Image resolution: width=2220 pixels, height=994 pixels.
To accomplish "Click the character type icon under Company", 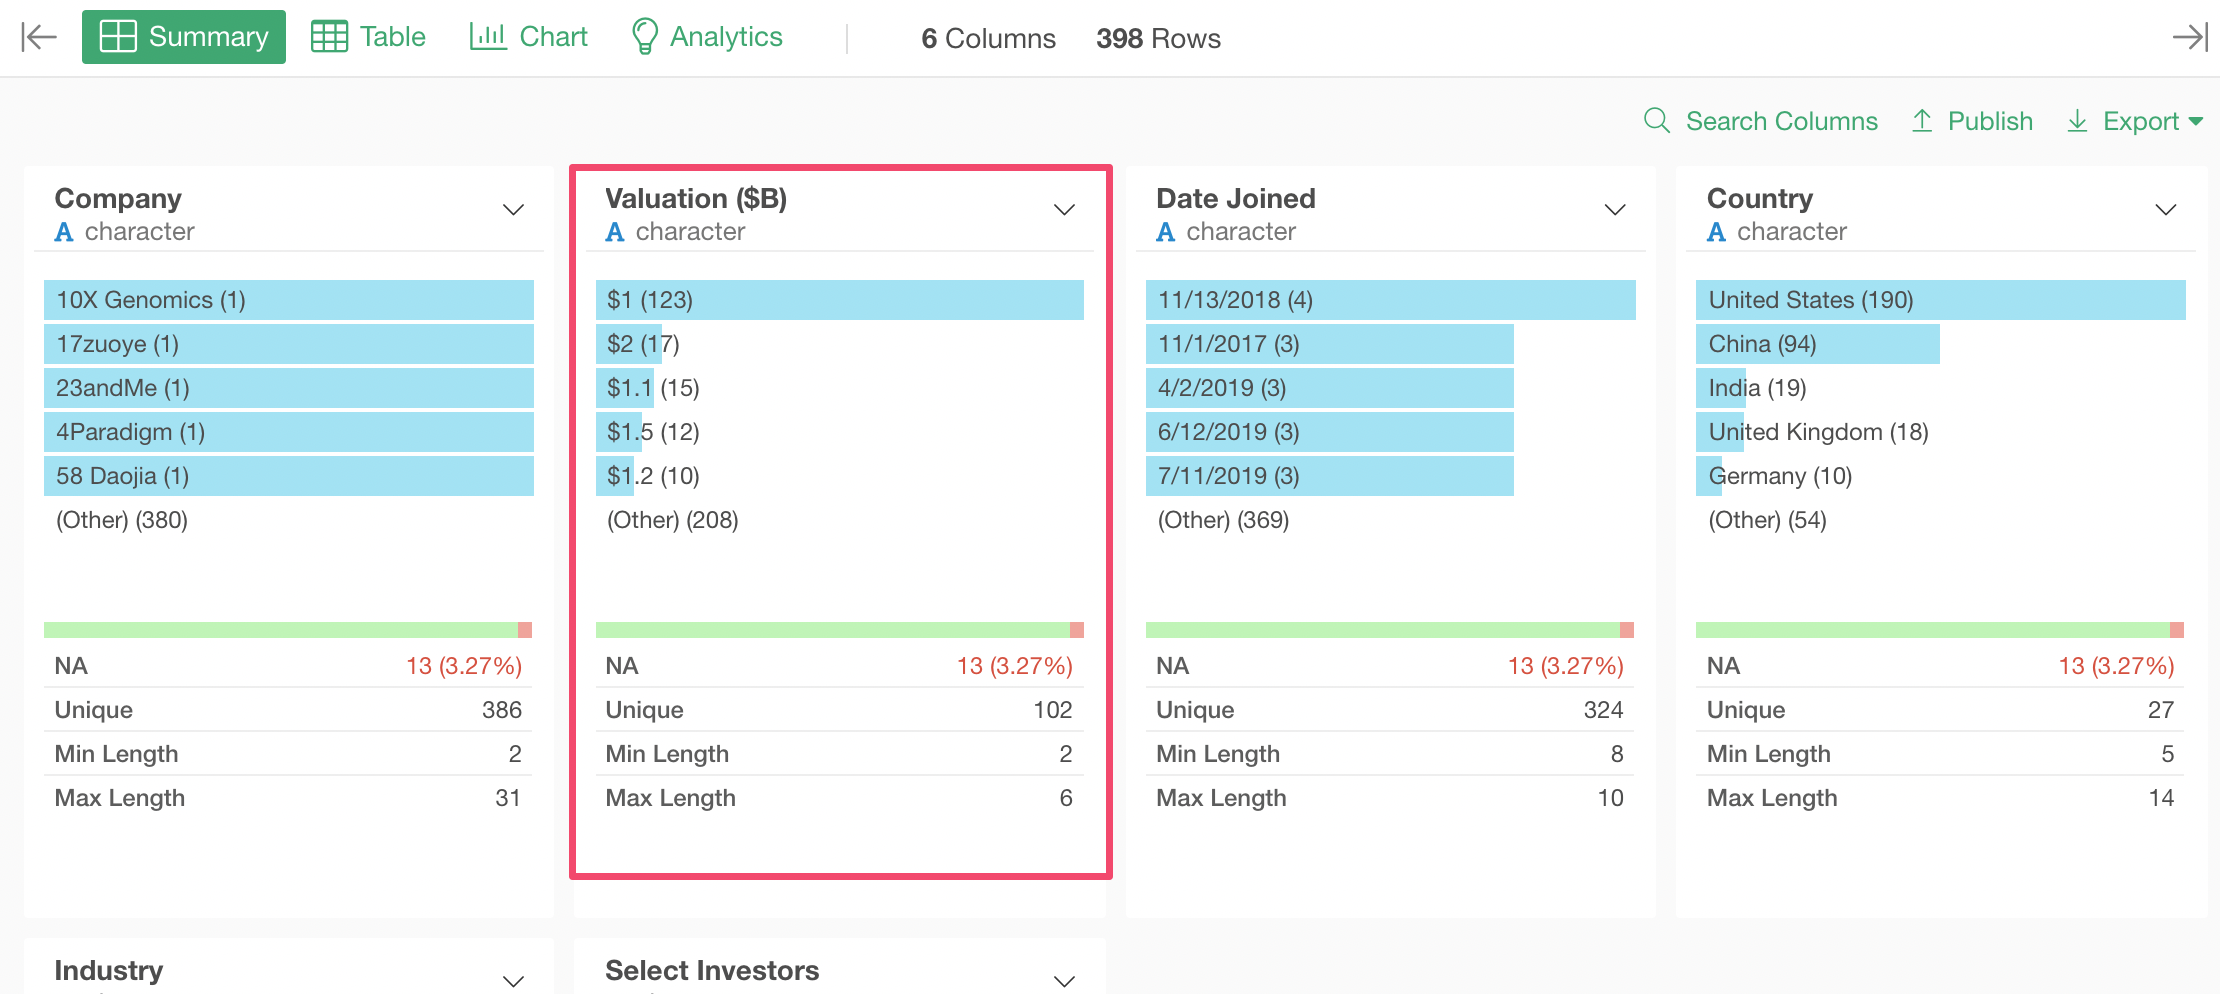I will 64,232.
